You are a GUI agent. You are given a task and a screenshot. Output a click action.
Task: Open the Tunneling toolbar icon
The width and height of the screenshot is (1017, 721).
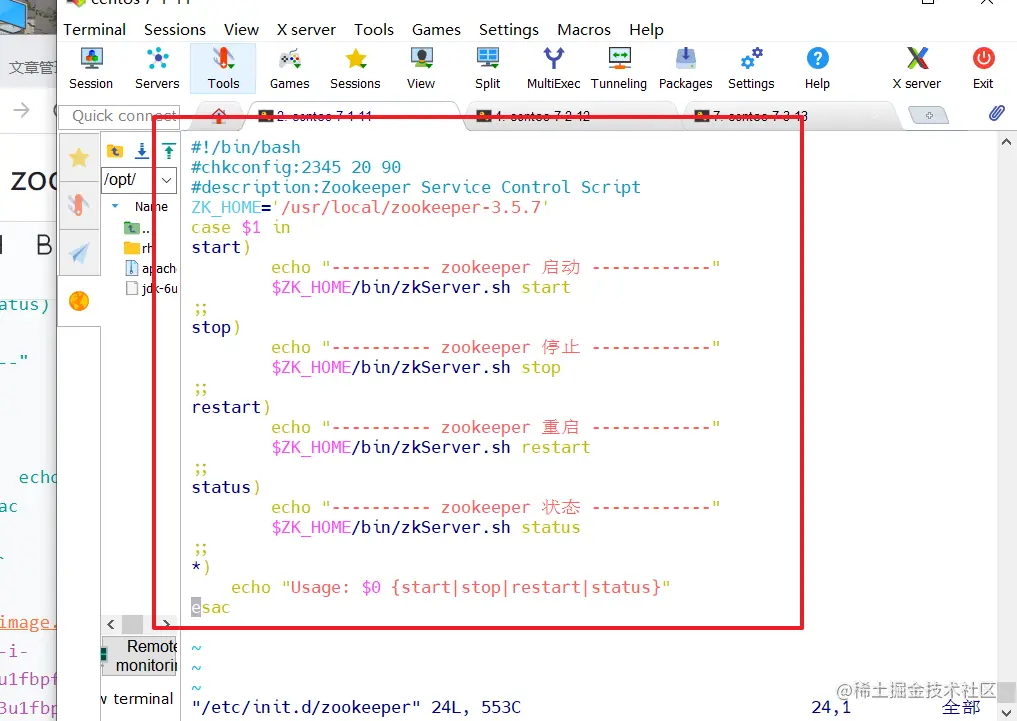[619, 69]
